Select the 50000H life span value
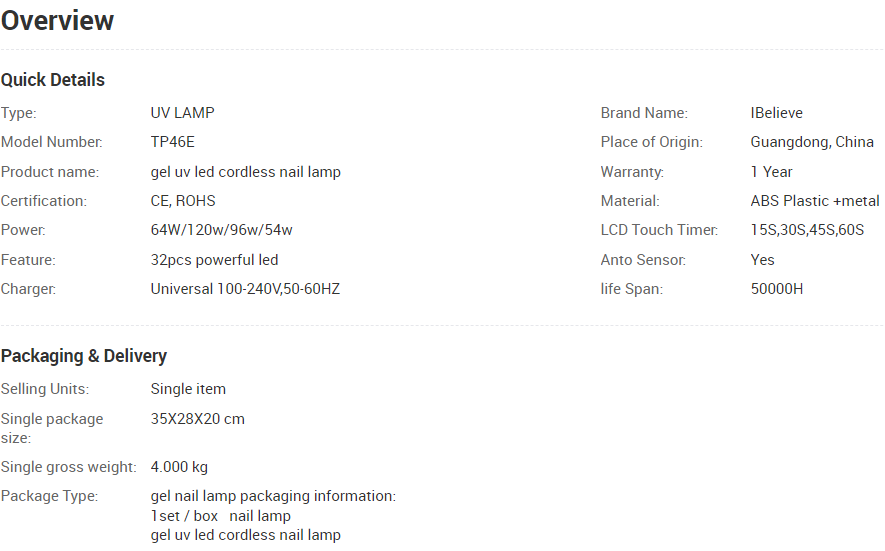Image resolution: width=885 pixels, height=551 pixels. coord(777,289)
